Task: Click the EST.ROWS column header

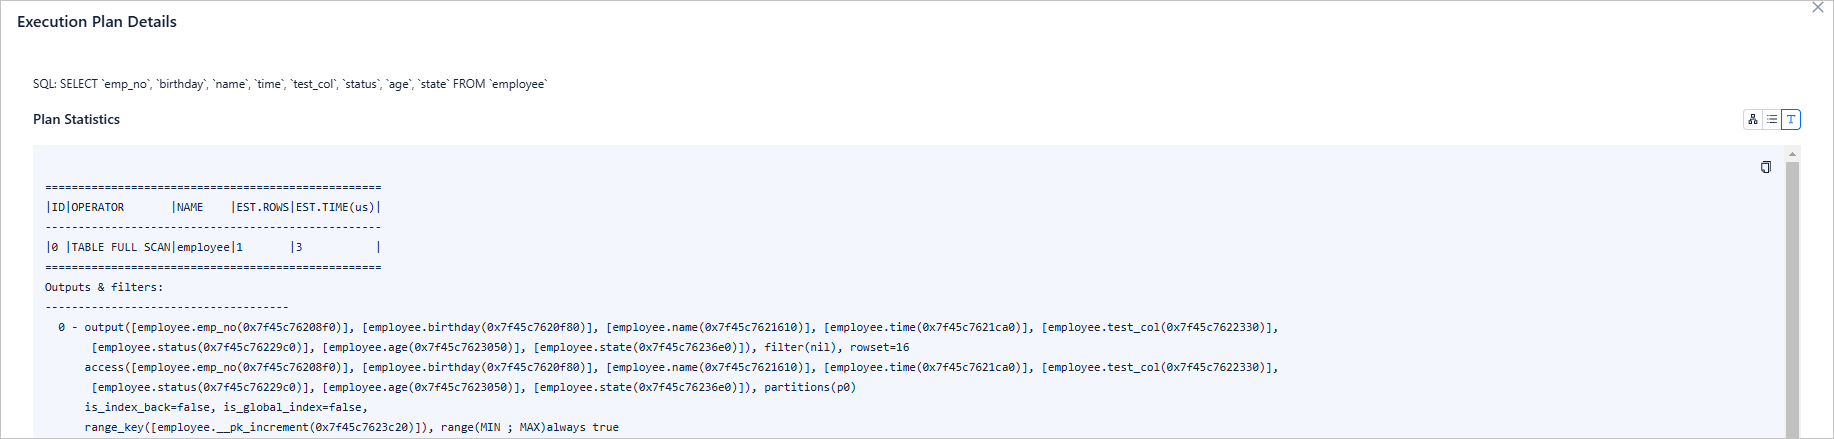Action: click(x=262, y=208)
